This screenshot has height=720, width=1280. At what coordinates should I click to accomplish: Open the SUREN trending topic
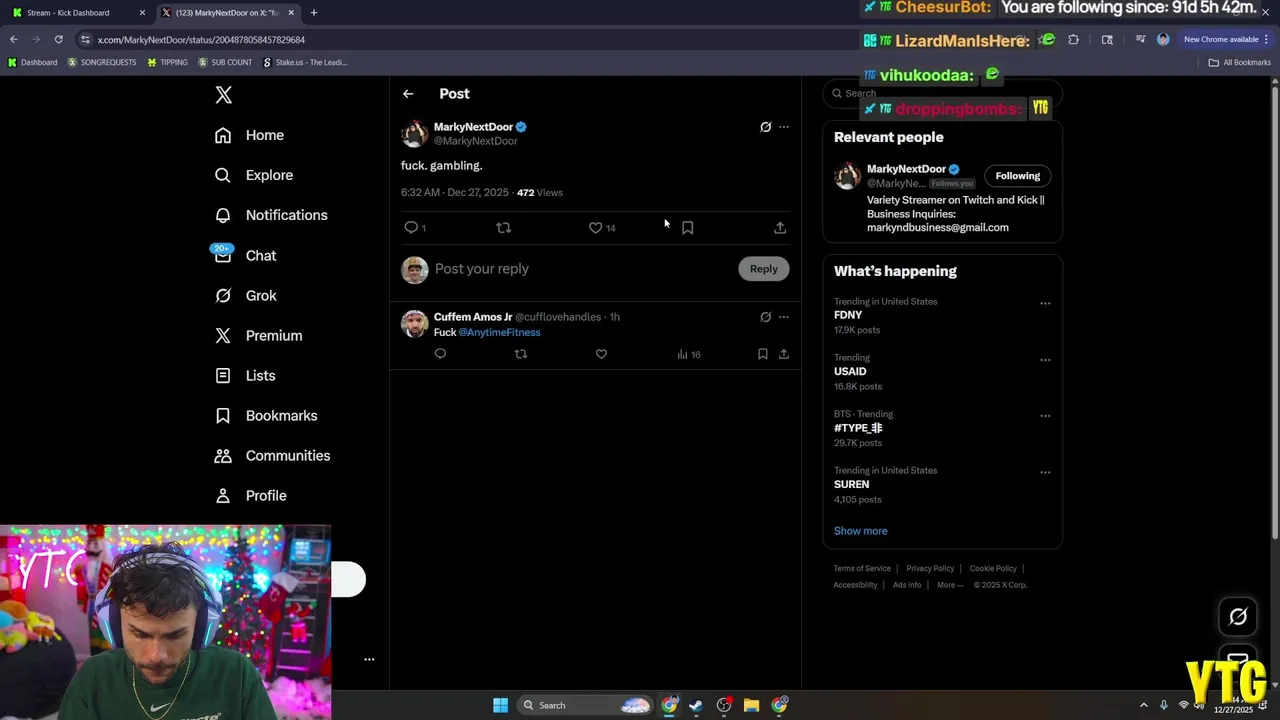pos(852,484)
